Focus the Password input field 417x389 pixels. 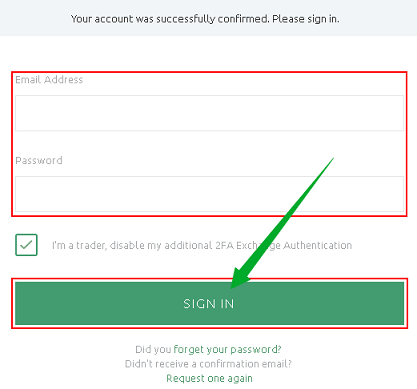[x=209, y=194]
